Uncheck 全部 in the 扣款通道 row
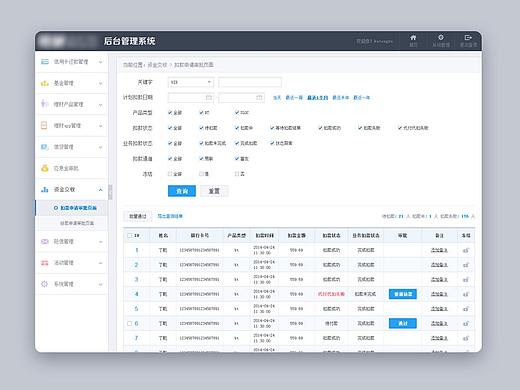Screen dimensions: 520x390 click(x=170, y=158)
